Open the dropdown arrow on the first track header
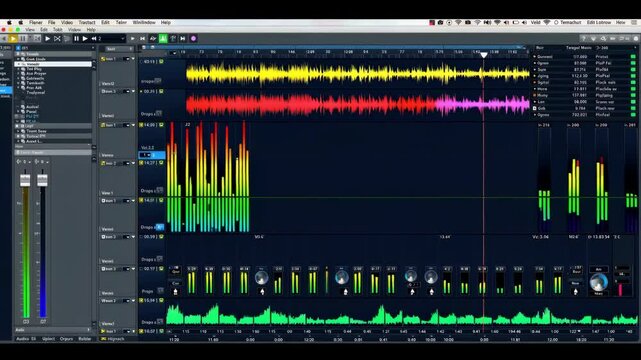The height and width of the screenshot is (360, 641). click(133, 59)
